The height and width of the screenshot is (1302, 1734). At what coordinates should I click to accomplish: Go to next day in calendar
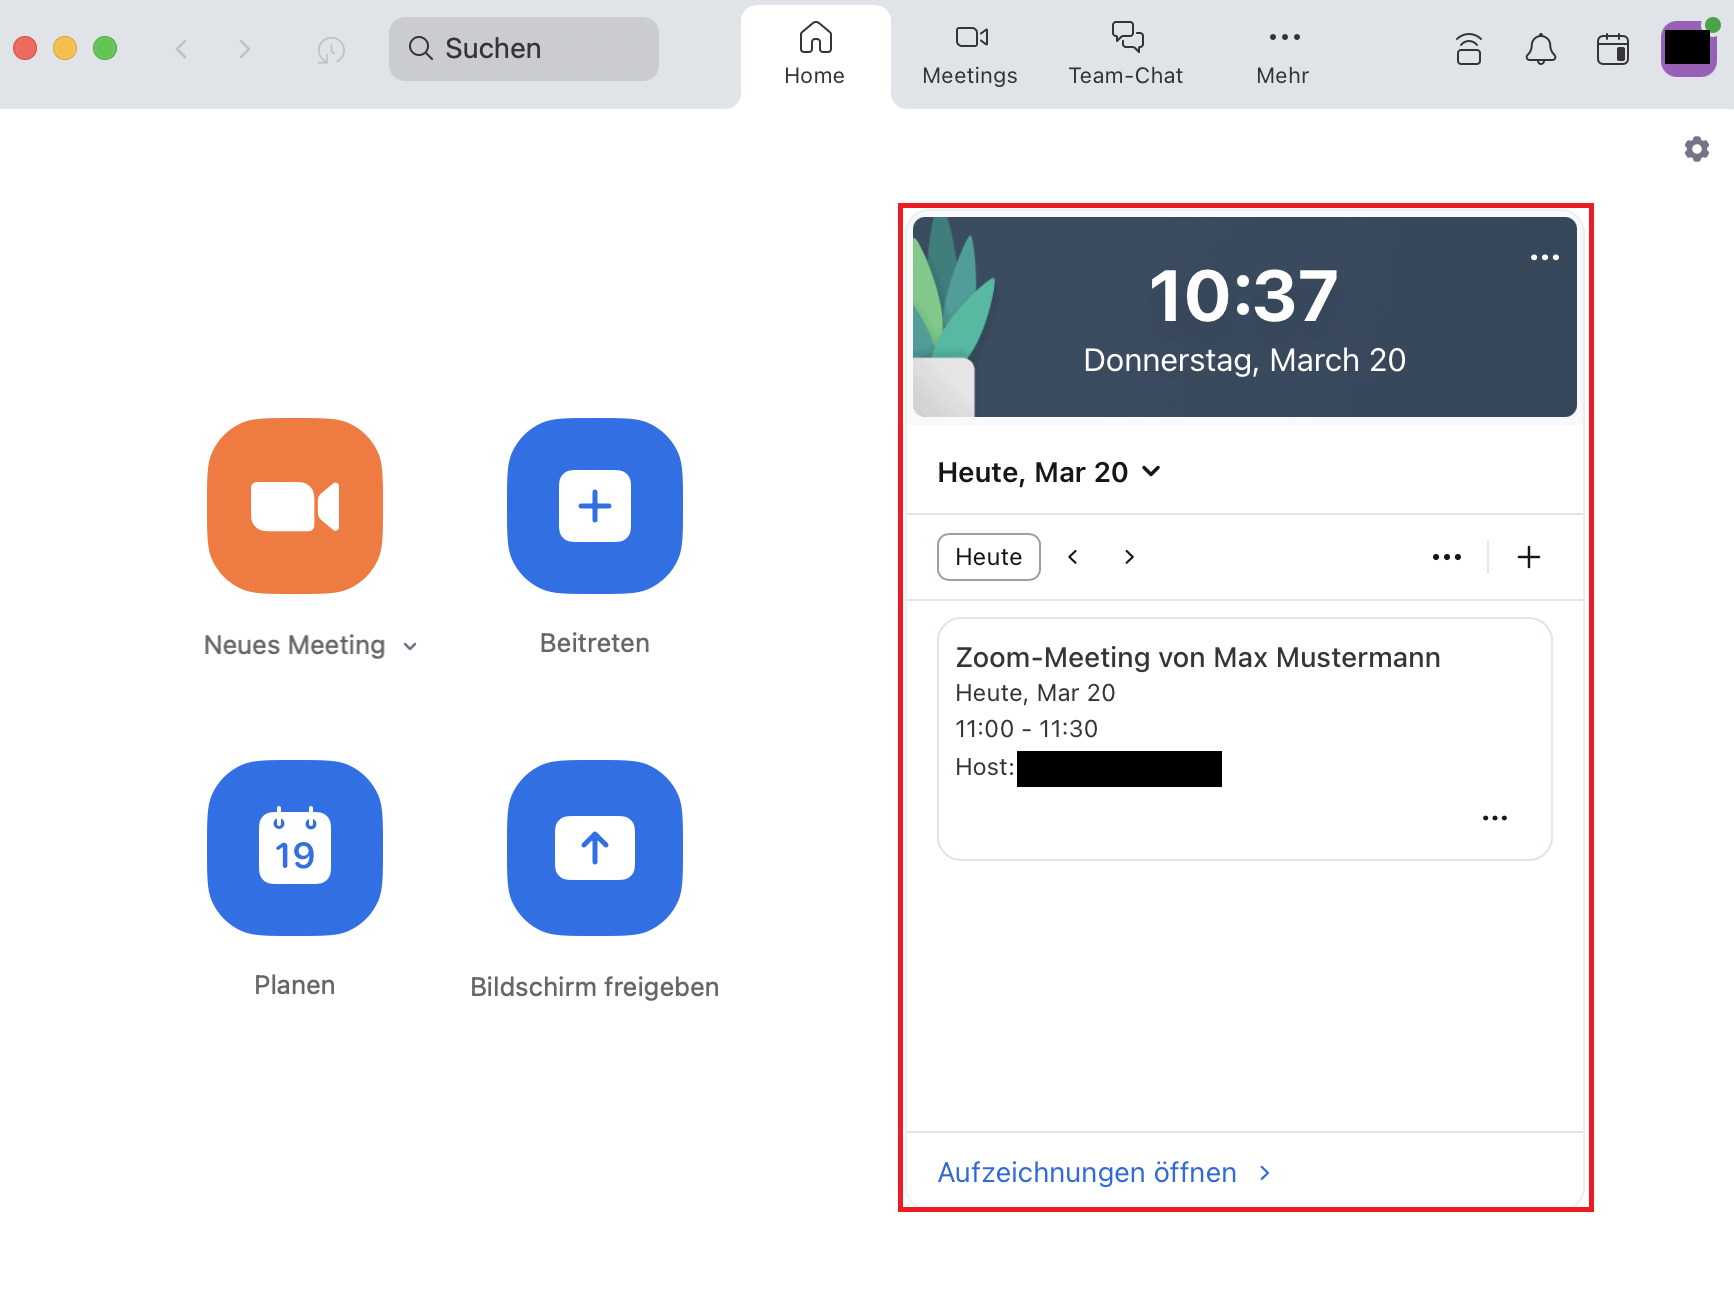coord(1129,557)
